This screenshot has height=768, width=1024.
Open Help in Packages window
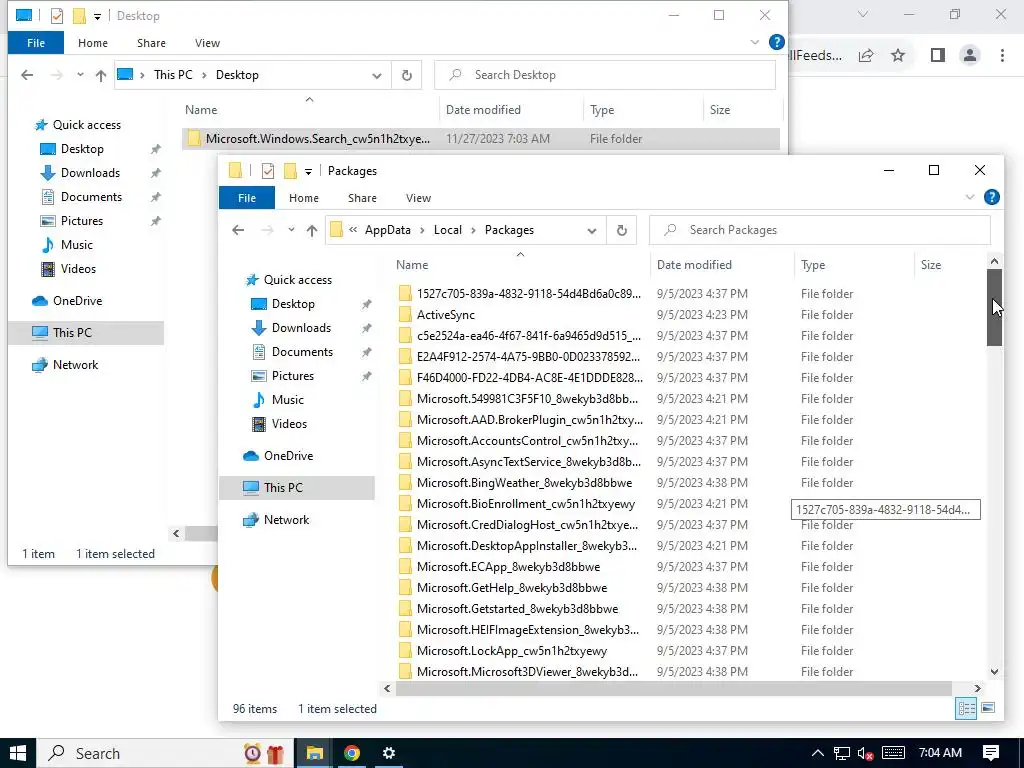pyautogui.click(x=991, y=197)
